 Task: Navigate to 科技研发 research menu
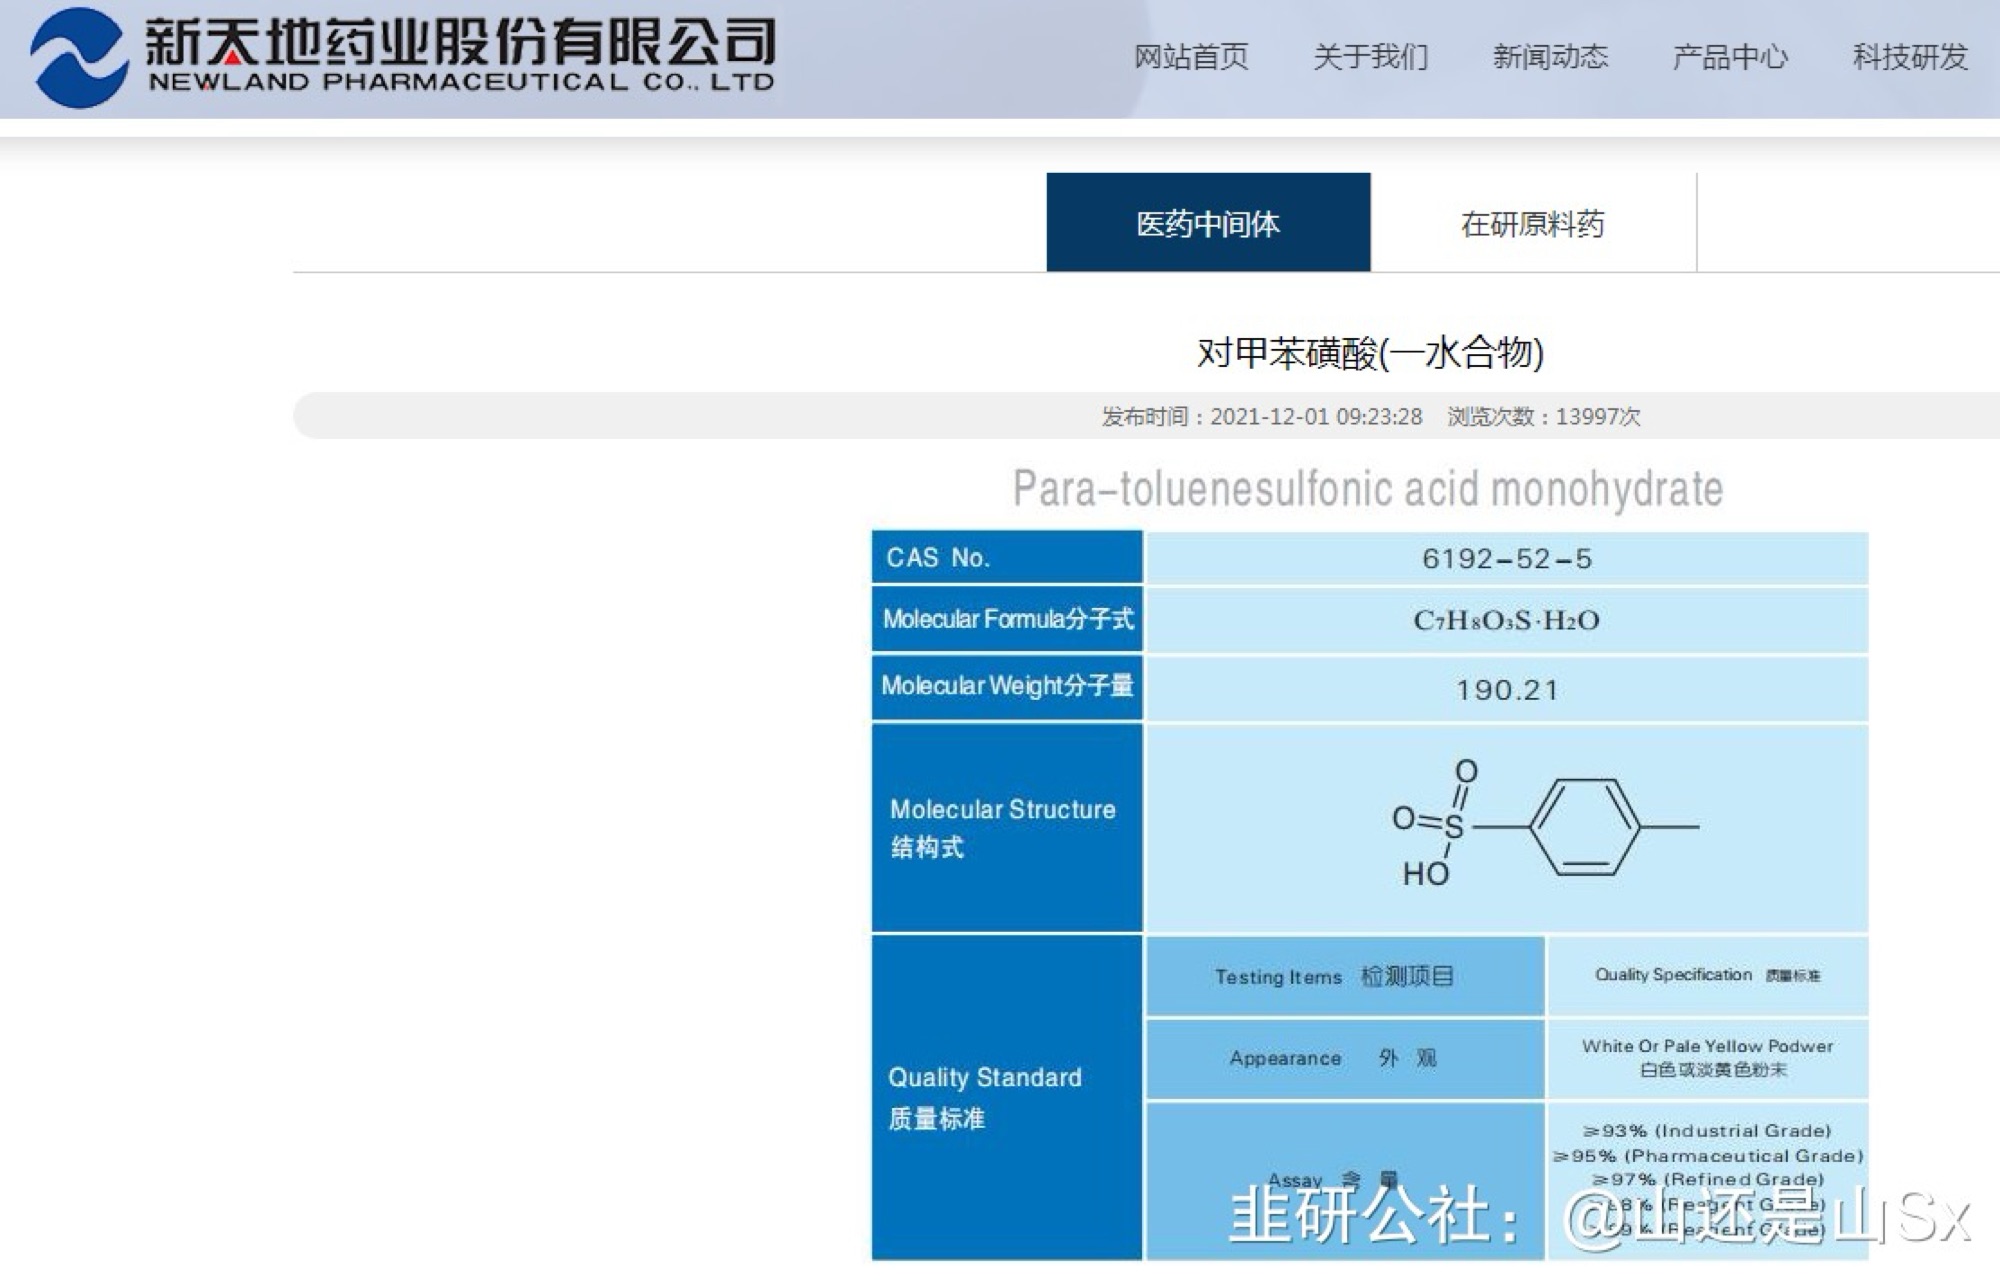(1910, 57)
